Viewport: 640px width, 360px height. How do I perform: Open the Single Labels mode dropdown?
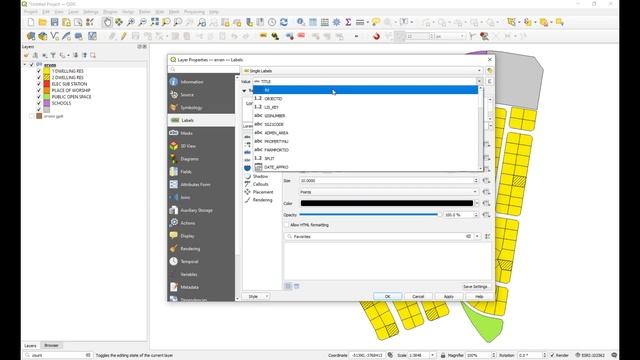(x=362, y=71)
